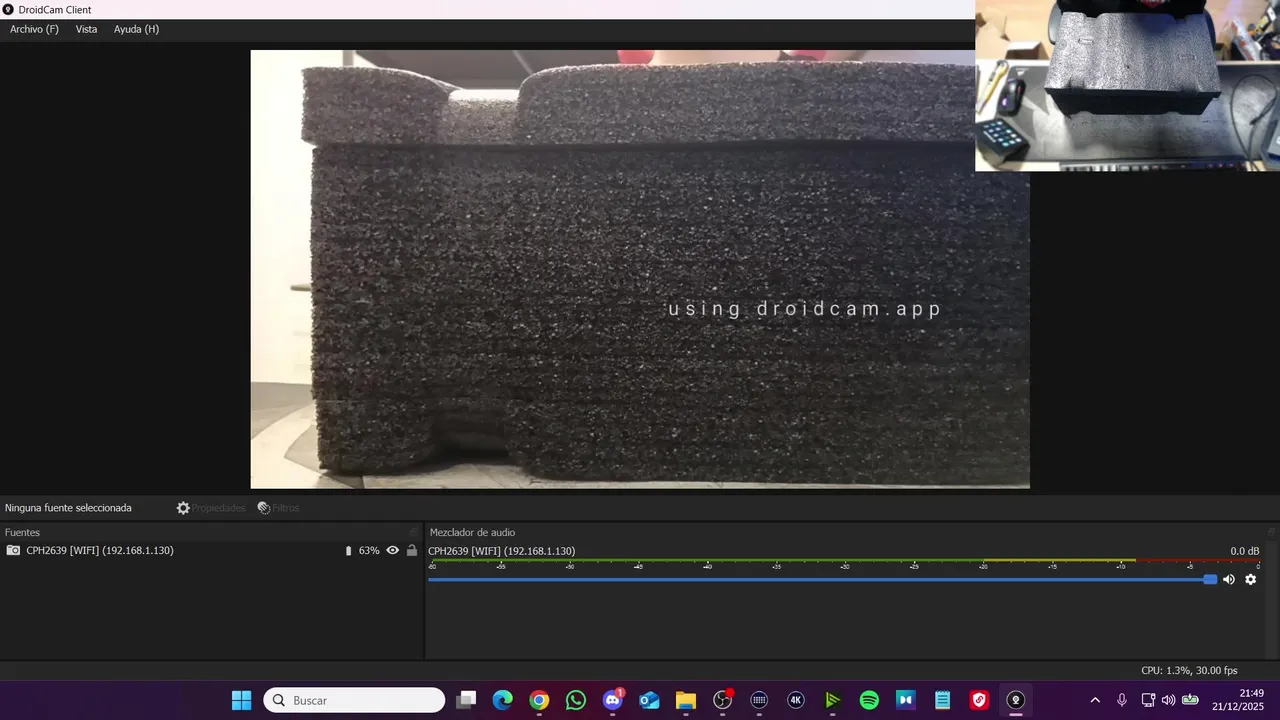Viewport: 1280px width, 720px height.
Task: Open Task View on the taskbar
Action: (x=466, y=700)
